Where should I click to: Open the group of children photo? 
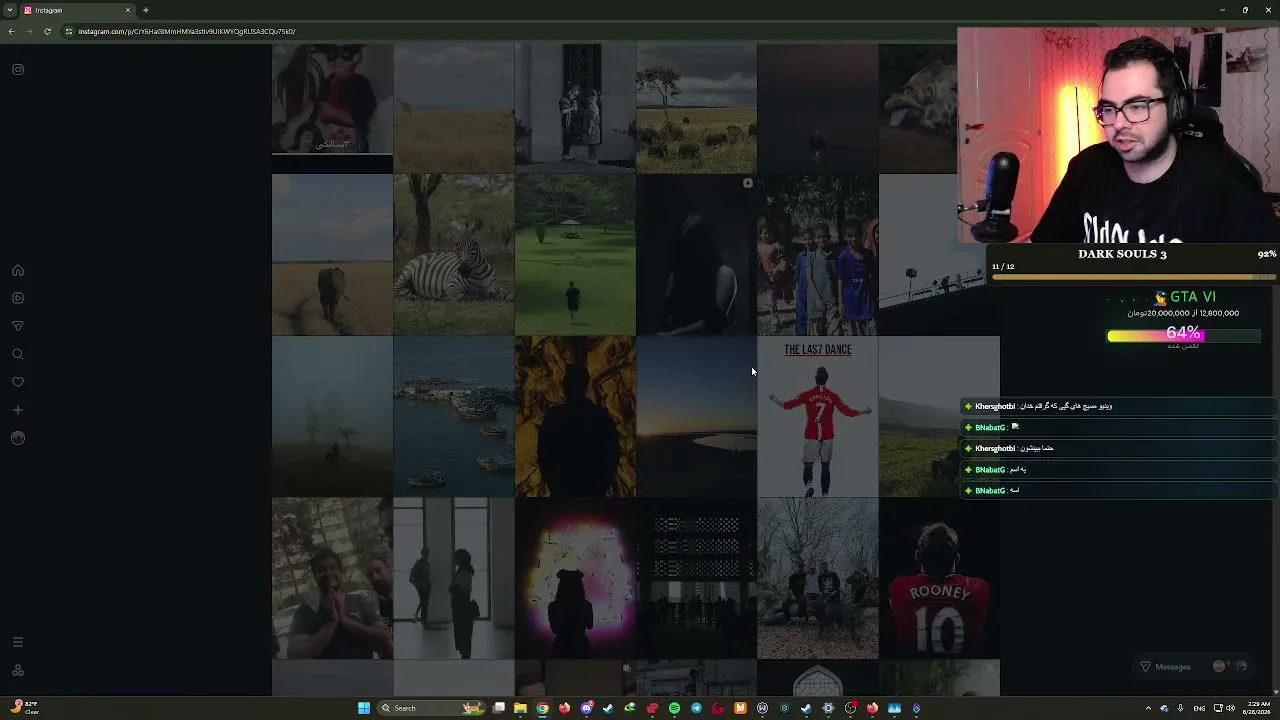(818, 254)
